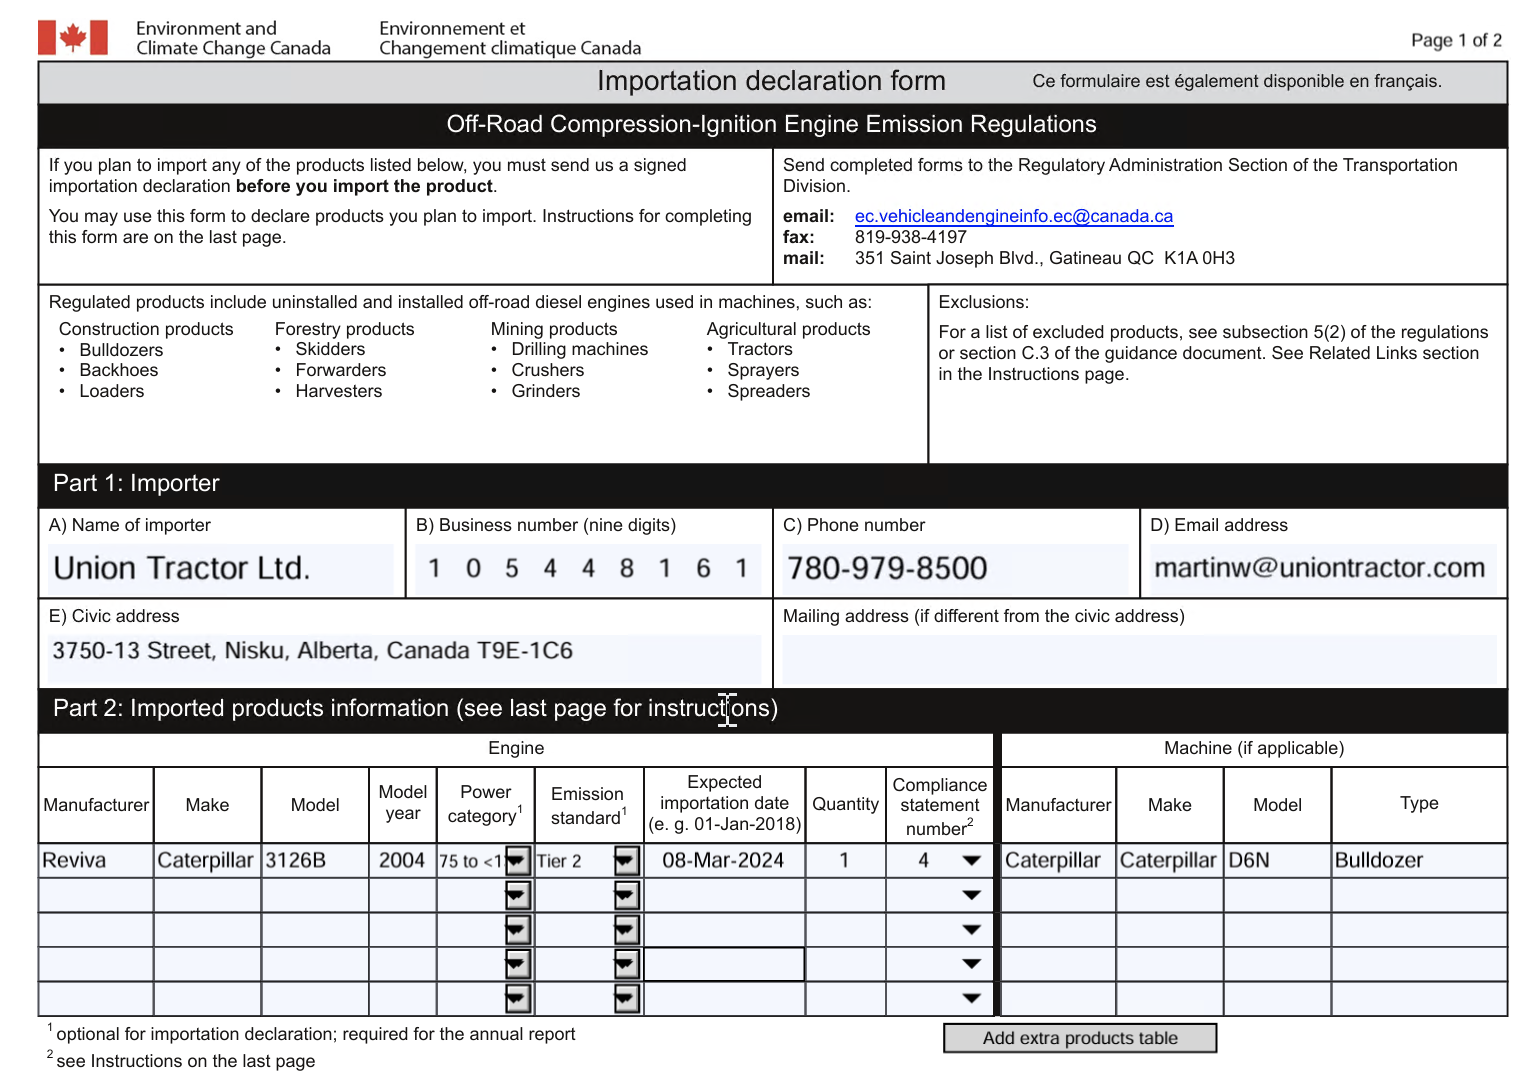Image resolution: width=1528 pixels, height=1076 pixels.
Task: Click engine Model cell in fifth product row
Action: point(315,998)
